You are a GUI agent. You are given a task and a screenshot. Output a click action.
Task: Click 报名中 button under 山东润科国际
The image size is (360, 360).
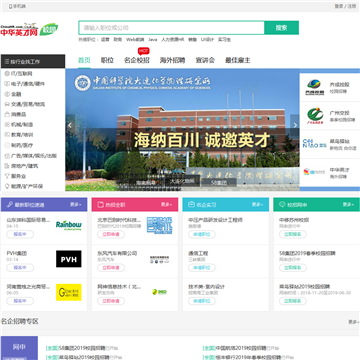(x=20, y=234)
